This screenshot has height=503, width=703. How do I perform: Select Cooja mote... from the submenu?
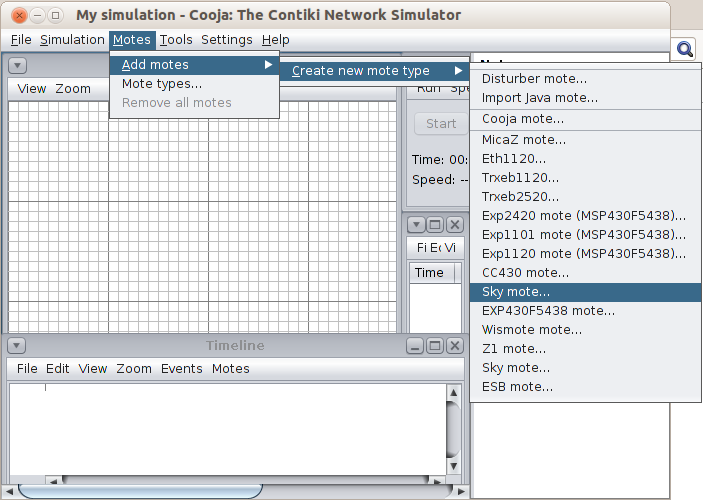[522, 118]
